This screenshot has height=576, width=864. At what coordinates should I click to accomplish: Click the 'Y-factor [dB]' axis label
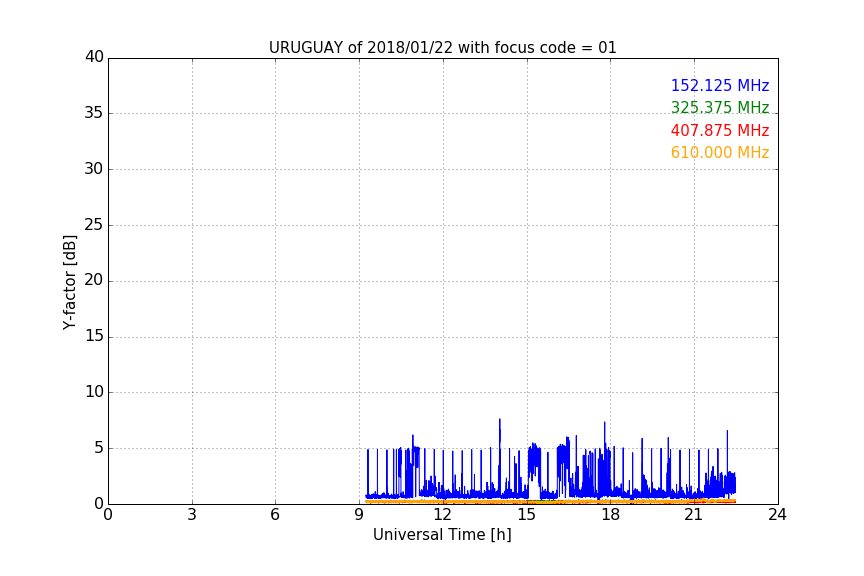point(69,282)
